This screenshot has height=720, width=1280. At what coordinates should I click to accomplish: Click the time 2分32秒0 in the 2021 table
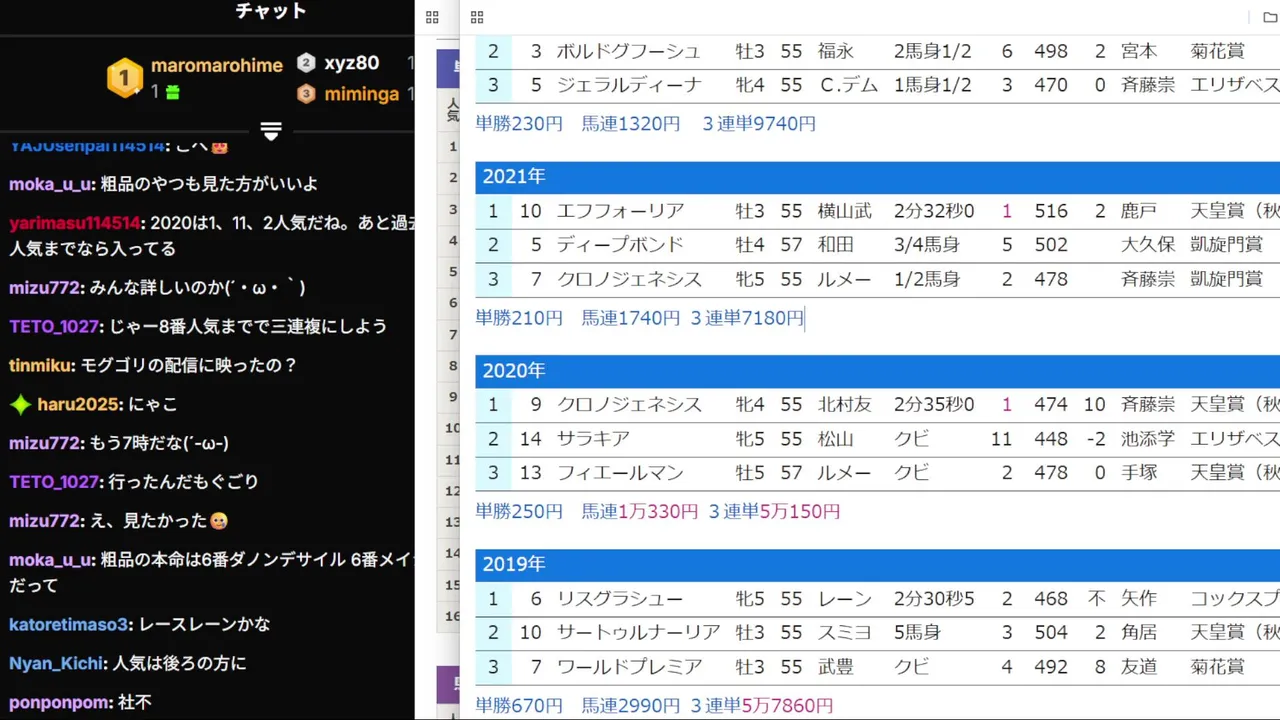coord(934,211)
